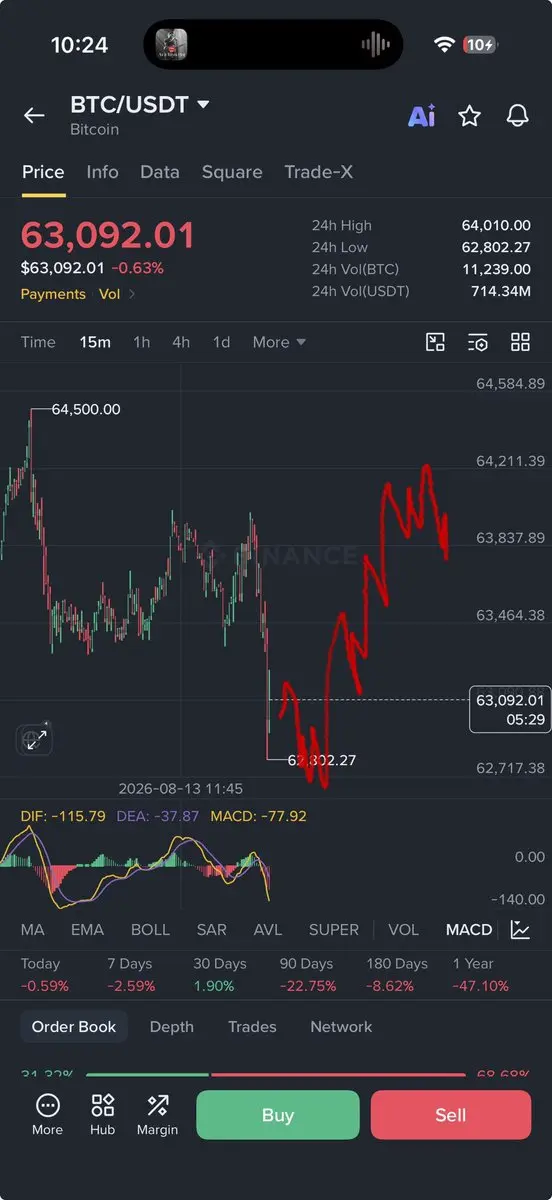The image size is (552, 1200).
Task: Open indicator chart settings icon beside MACD
Action: click(520, 930)
